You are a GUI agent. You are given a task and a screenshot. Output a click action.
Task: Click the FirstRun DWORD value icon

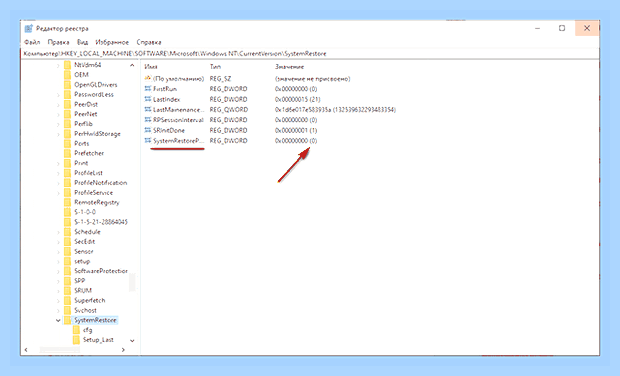(148, 89)
